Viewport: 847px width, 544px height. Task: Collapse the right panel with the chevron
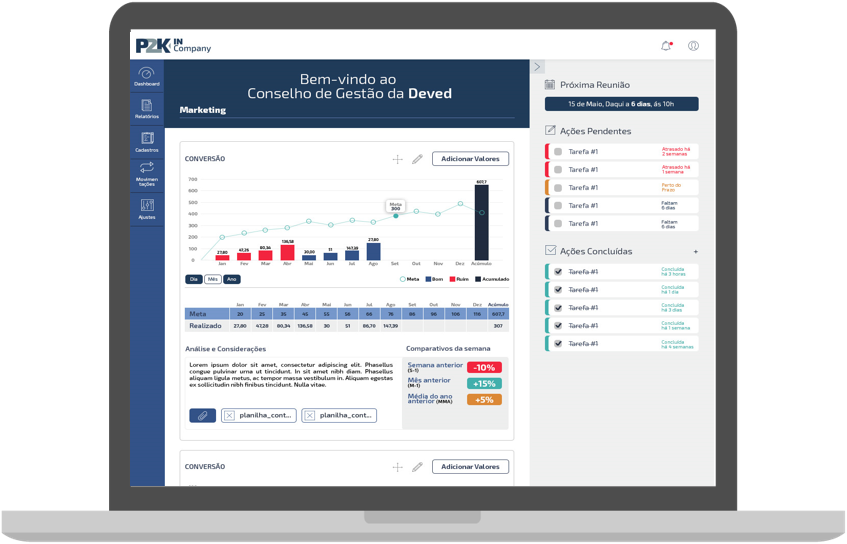point(537,66)
